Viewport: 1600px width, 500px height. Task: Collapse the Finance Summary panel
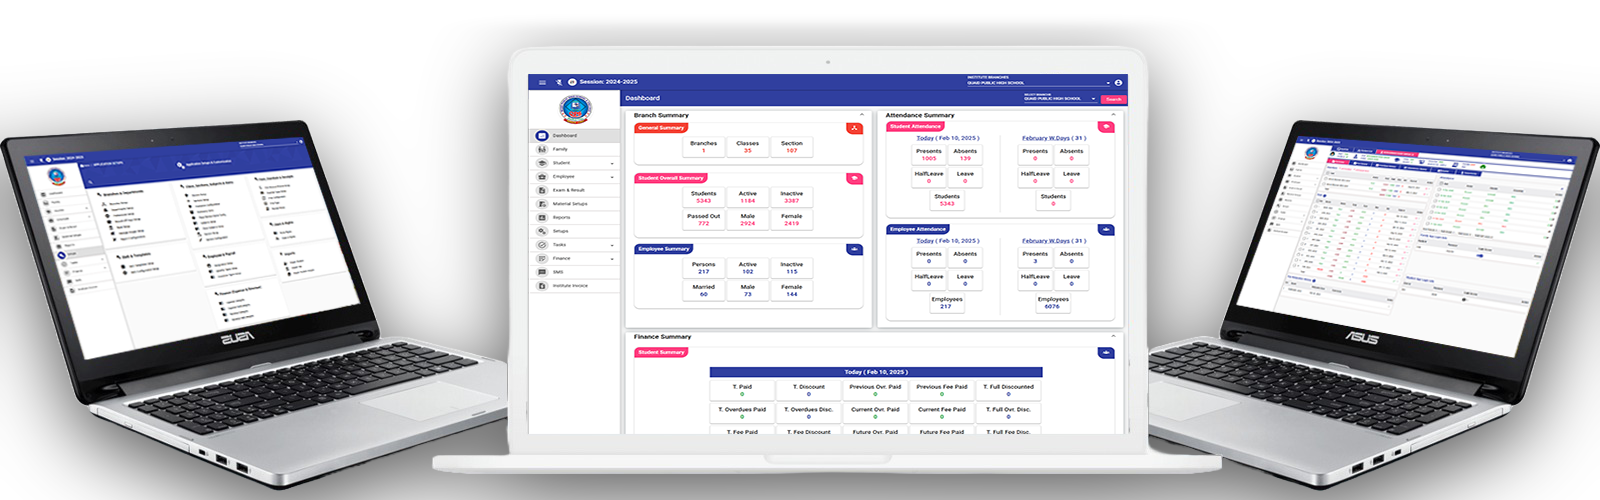[x=1113, y=337]
